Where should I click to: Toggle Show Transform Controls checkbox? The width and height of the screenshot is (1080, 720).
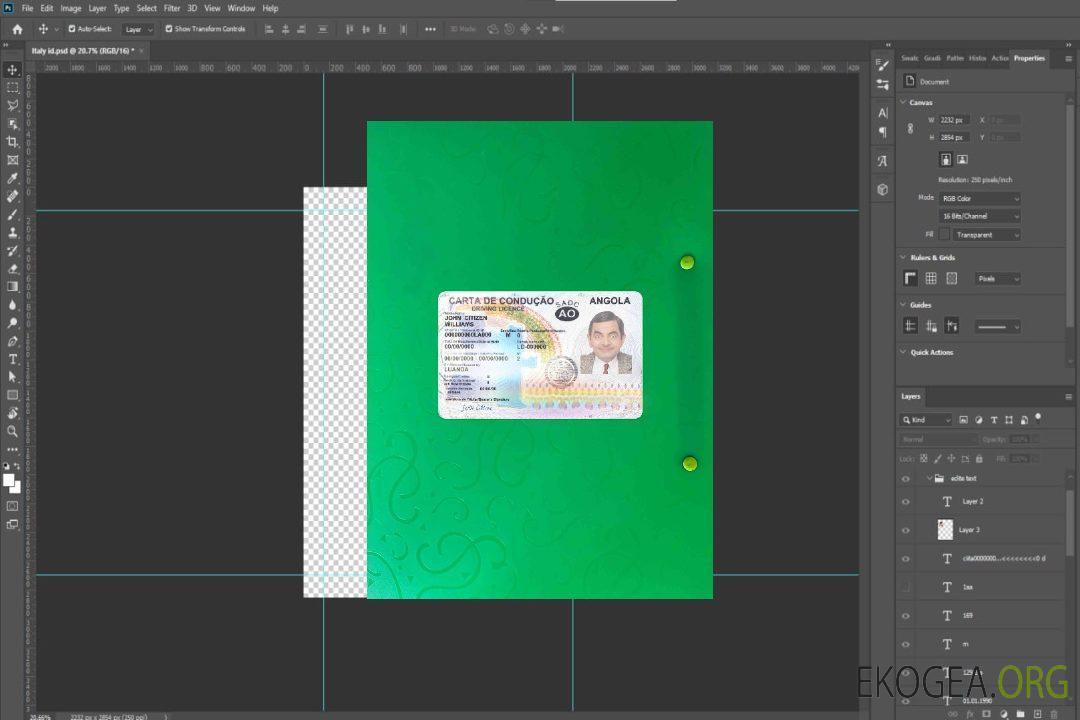169,29
